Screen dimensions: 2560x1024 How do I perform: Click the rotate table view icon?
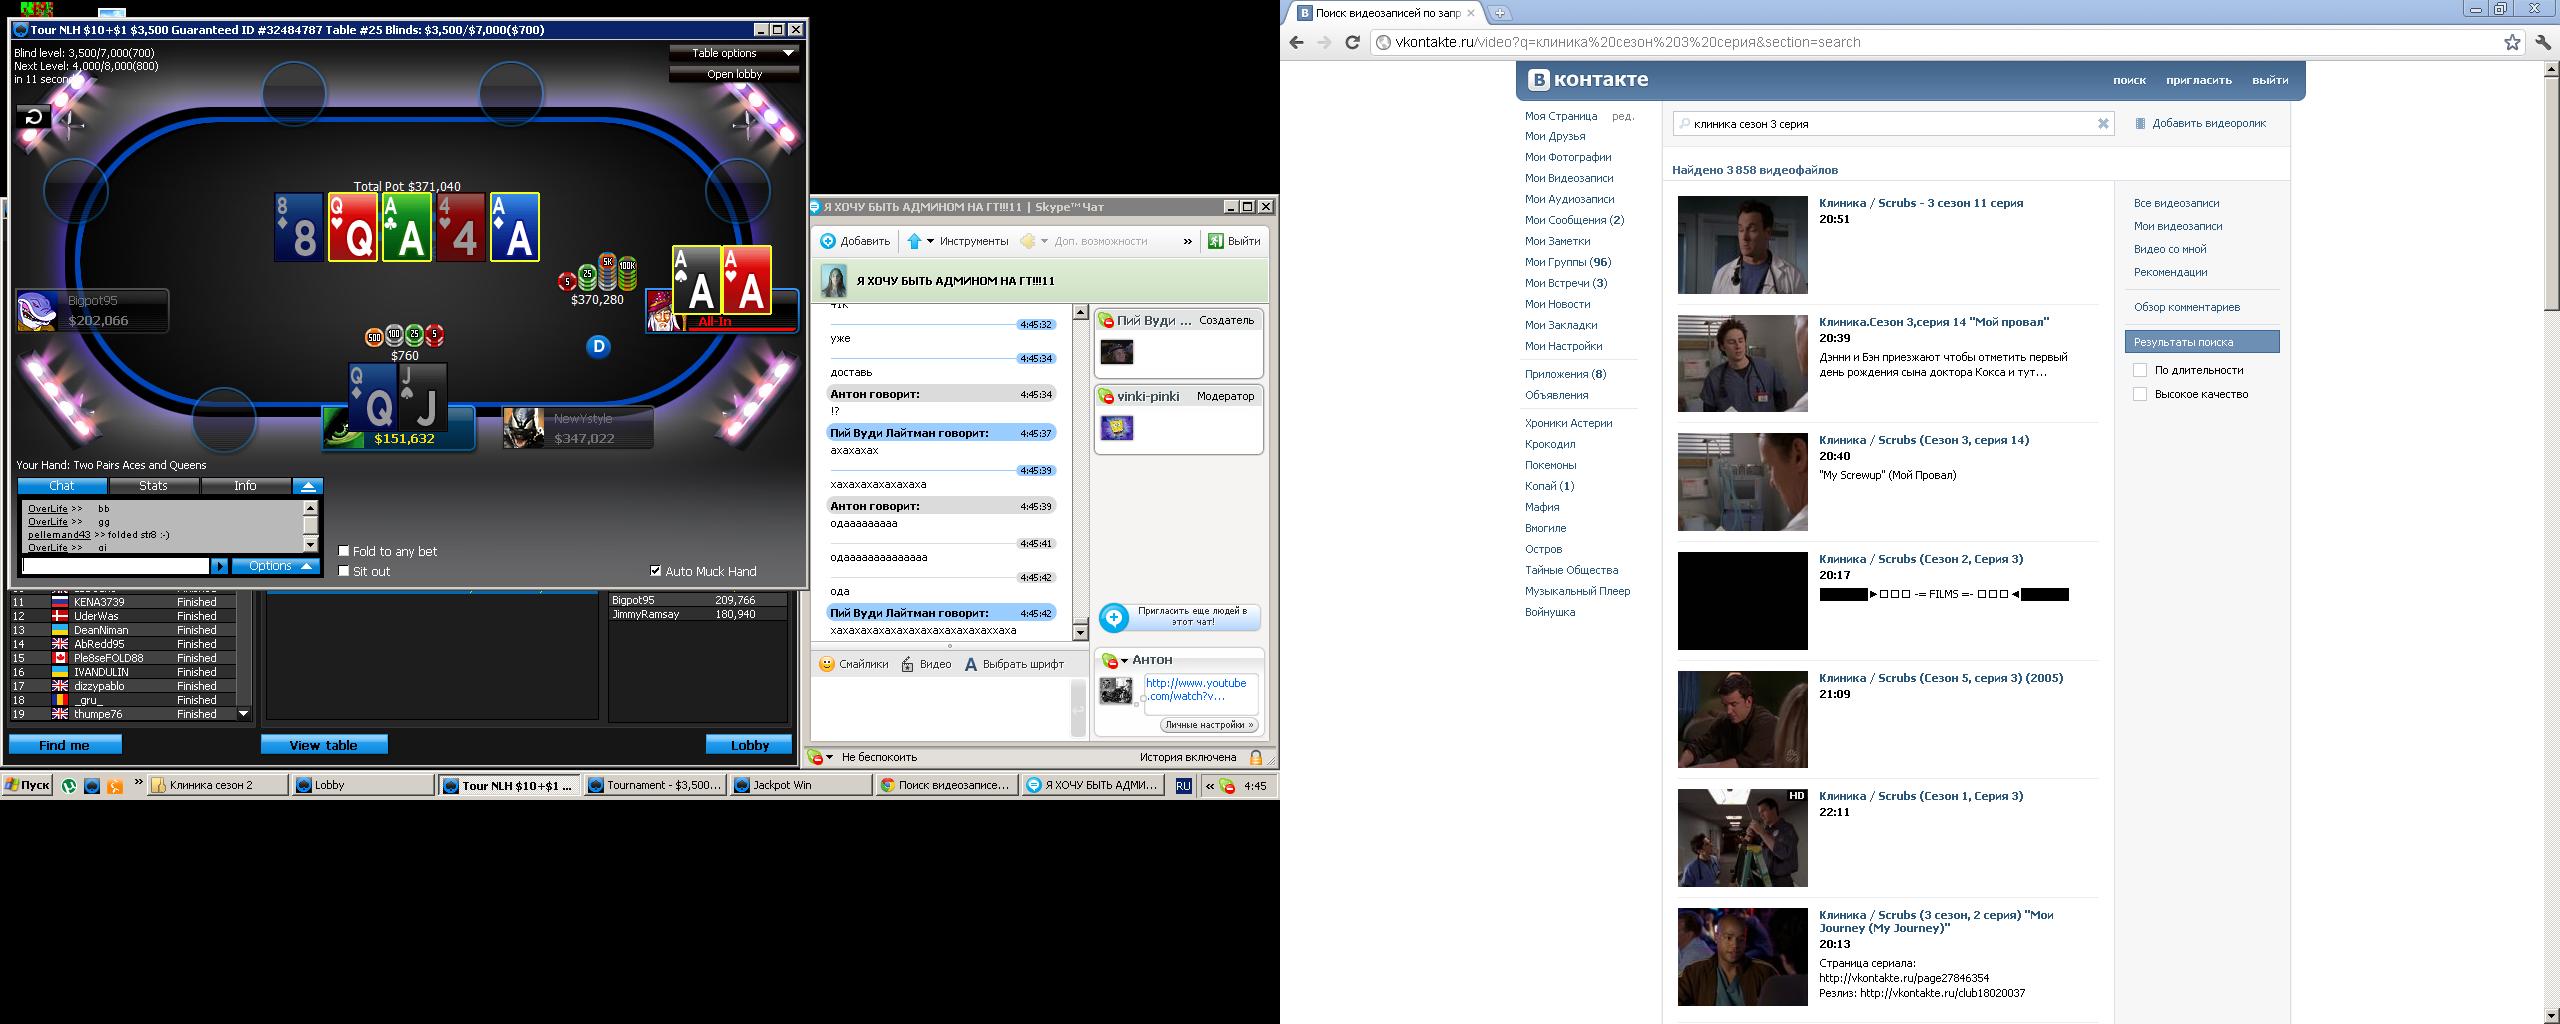click(x=33, y=117)
